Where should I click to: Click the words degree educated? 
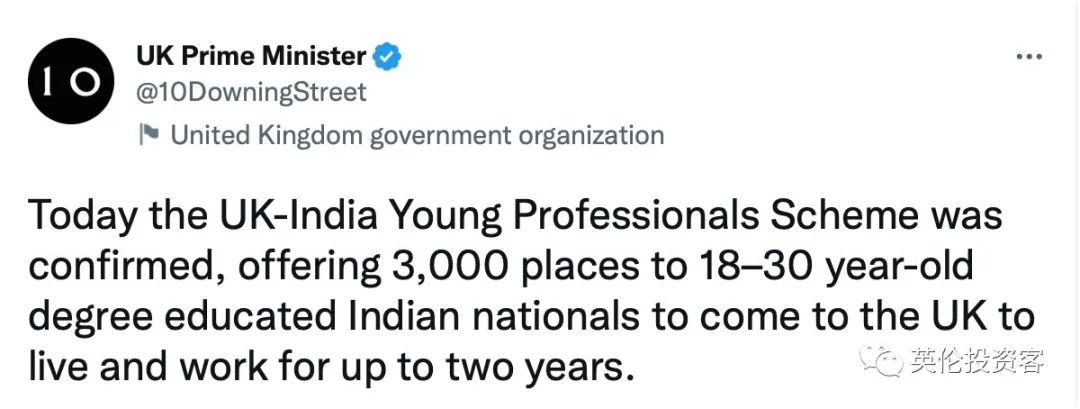183,316
